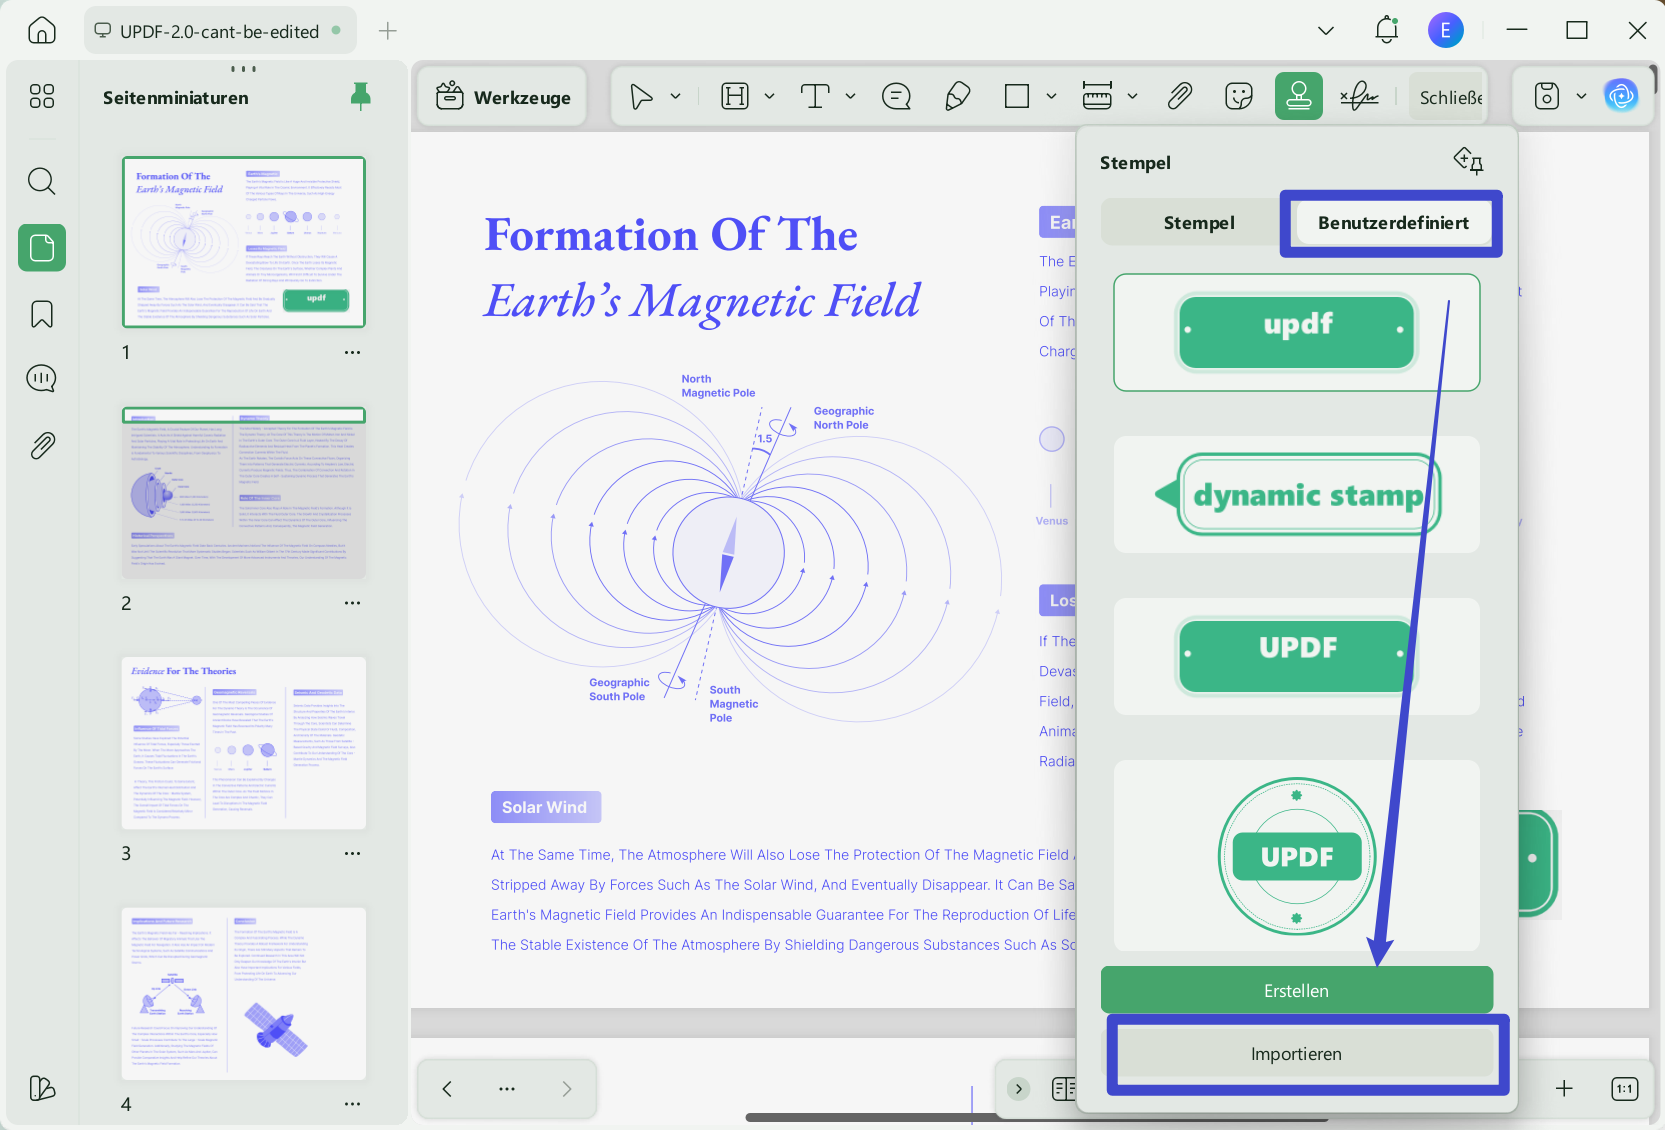
Task: Open the sticker tool
Action: click(x=1239, y=96)
